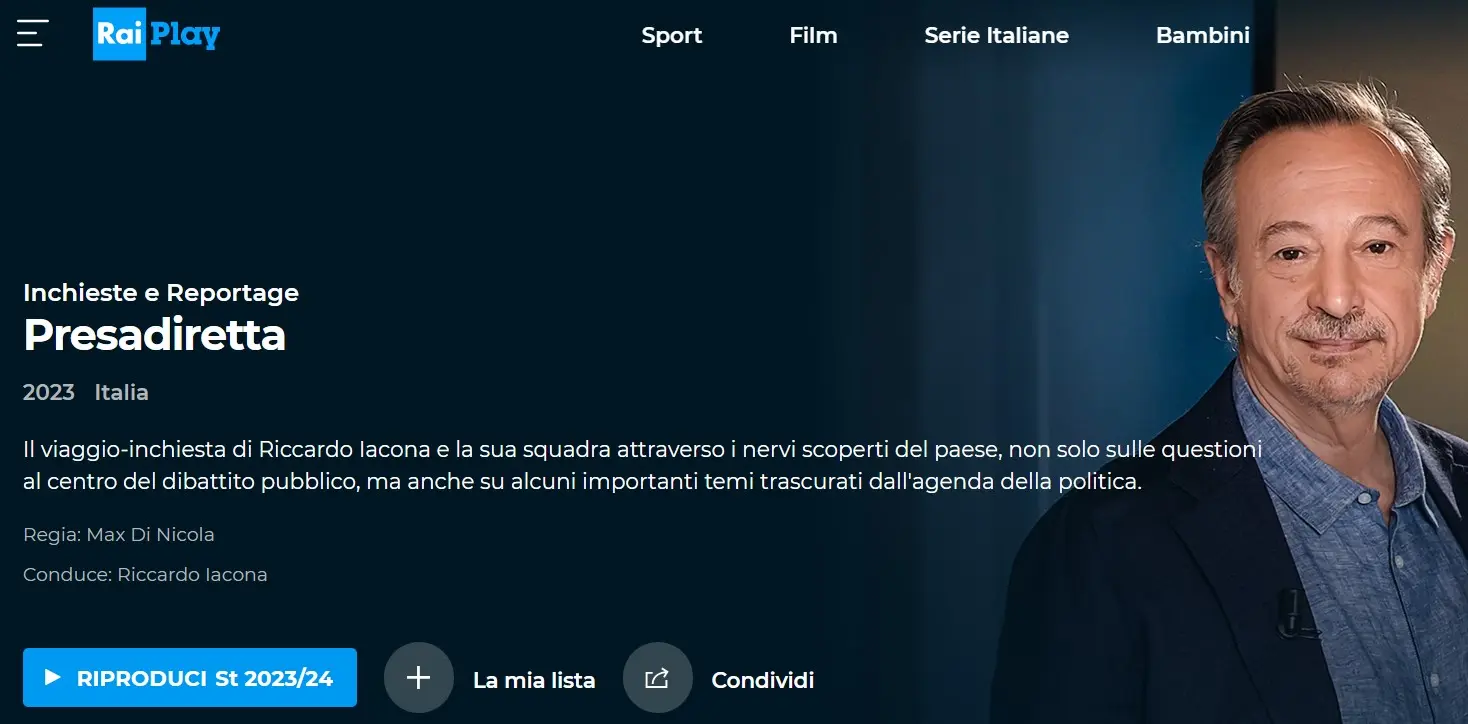
Task: Click the show description text
Action: click(642, 465)
